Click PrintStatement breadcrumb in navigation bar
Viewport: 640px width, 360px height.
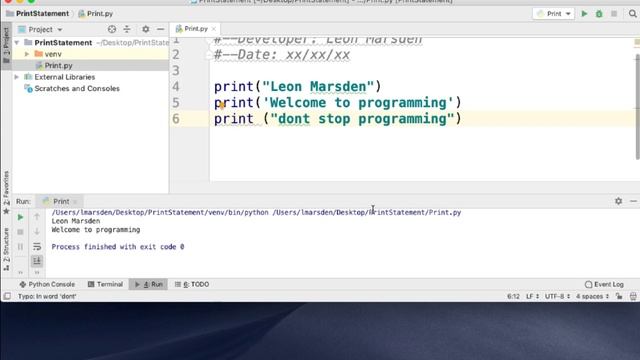tap(38, 13)
